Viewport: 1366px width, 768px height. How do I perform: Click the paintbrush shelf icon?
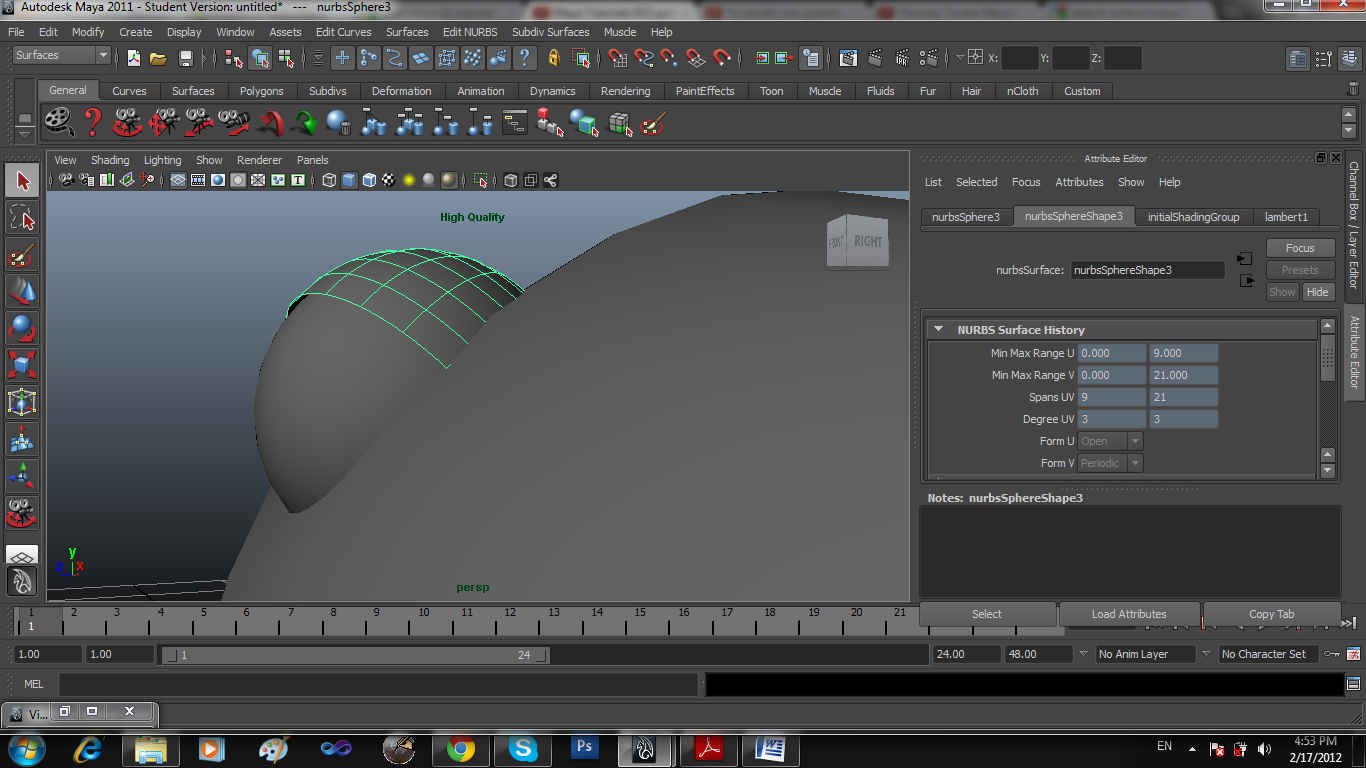tap(653, 123)
